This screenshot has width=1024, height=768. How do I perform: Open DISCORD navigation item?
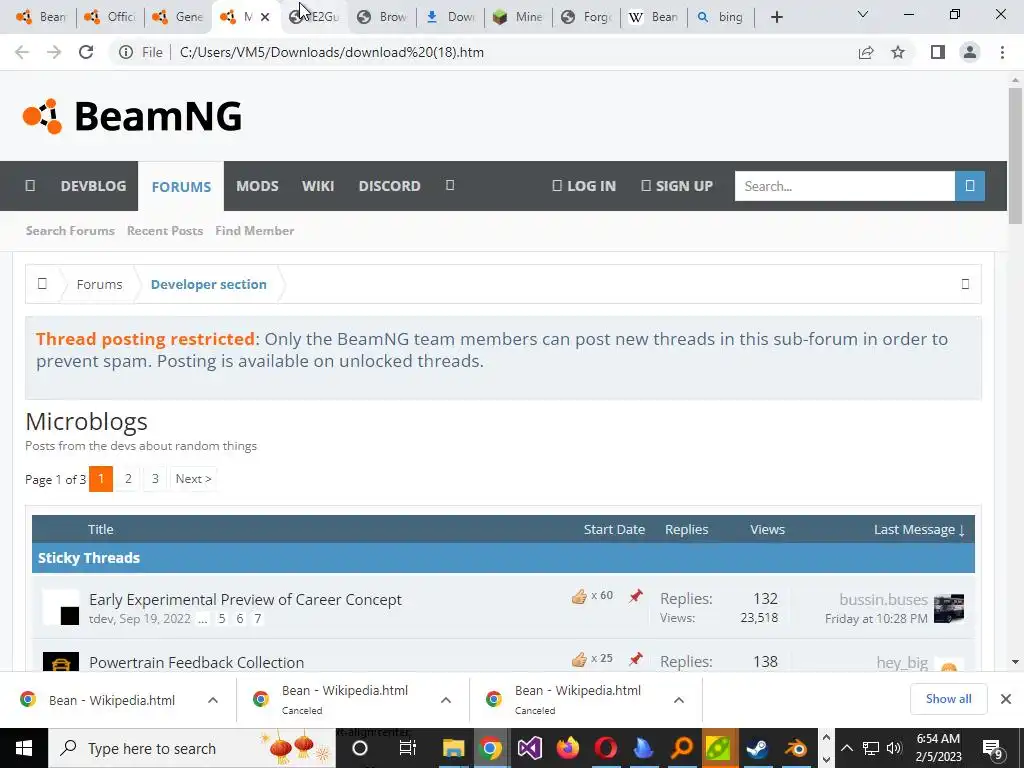pos(389,186)
